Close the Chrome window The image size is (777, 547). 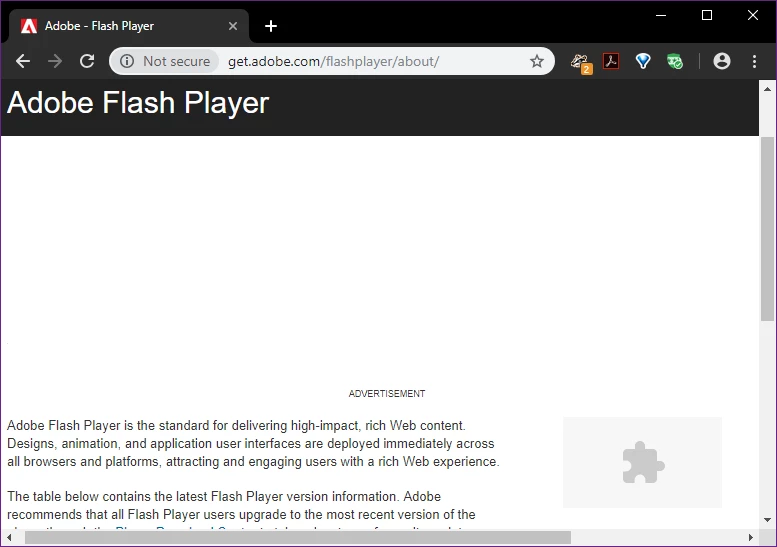752,15
